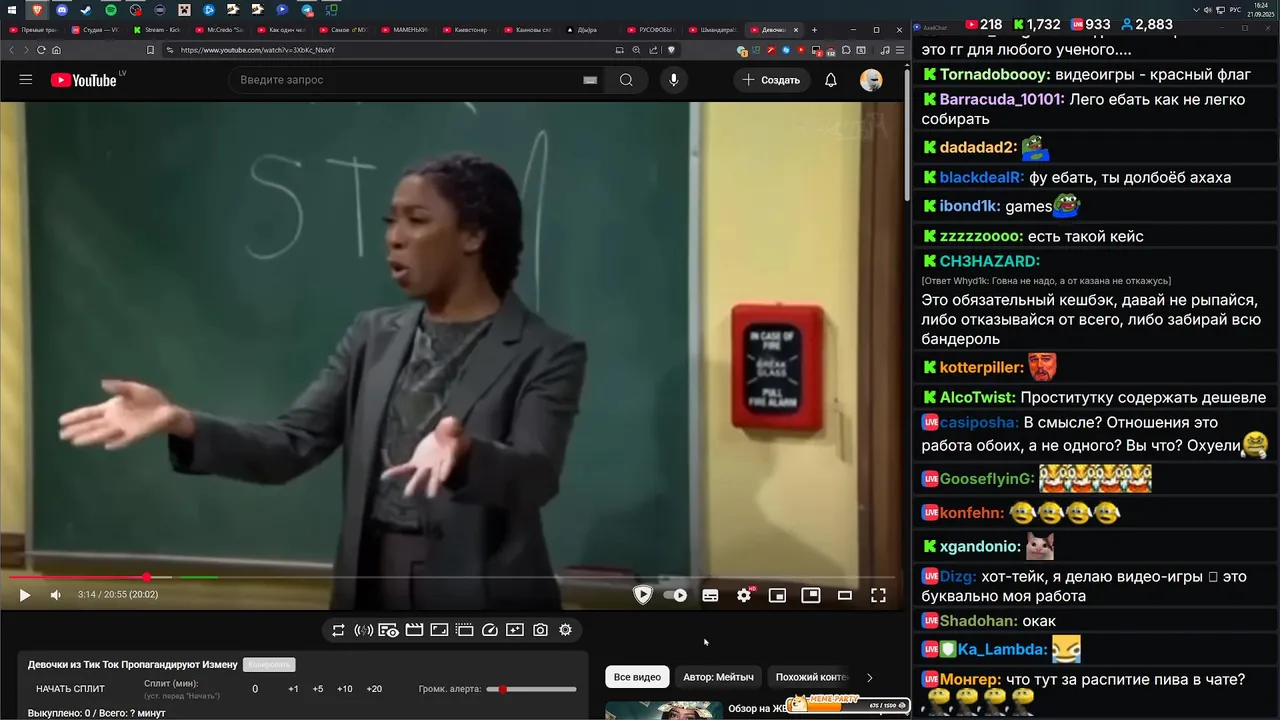The height and width of the screenshot is (720, 1280).
Task: Toggle the loop video icon
Action: [x=338, y=630]
